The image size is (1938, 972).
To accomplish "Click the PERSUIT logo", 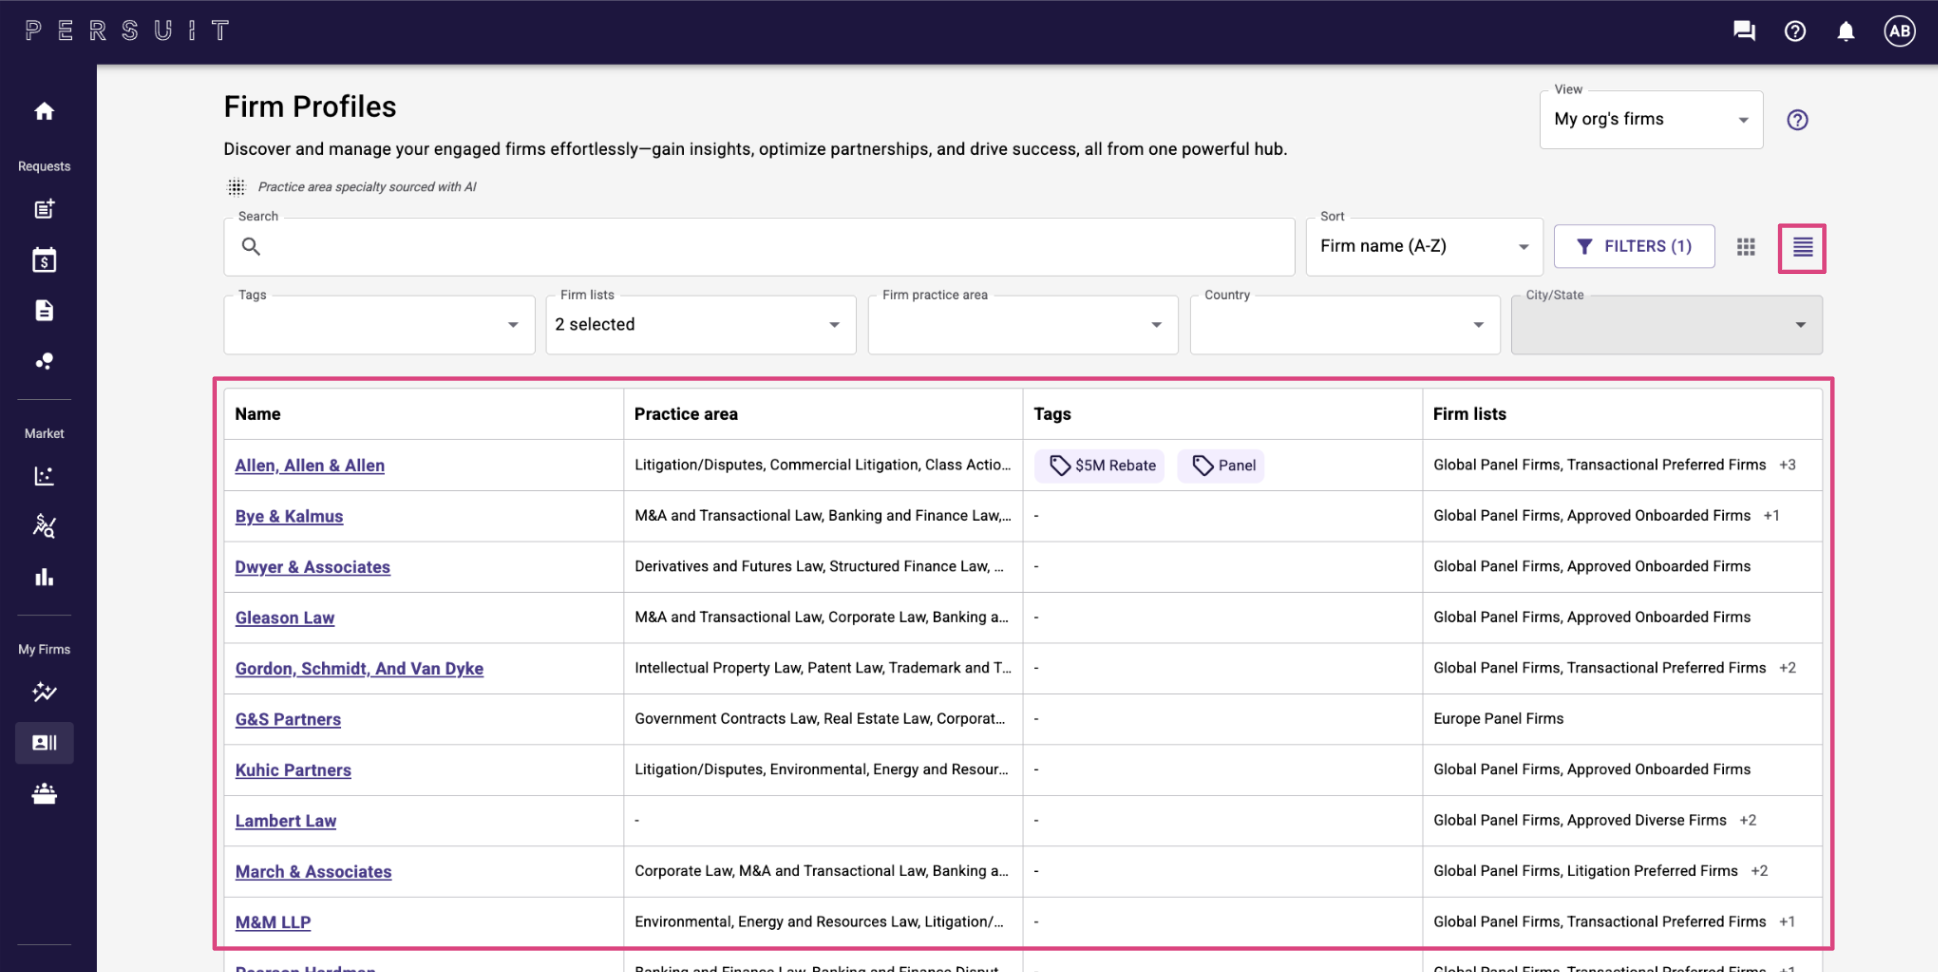I will (x=128, y=31).
